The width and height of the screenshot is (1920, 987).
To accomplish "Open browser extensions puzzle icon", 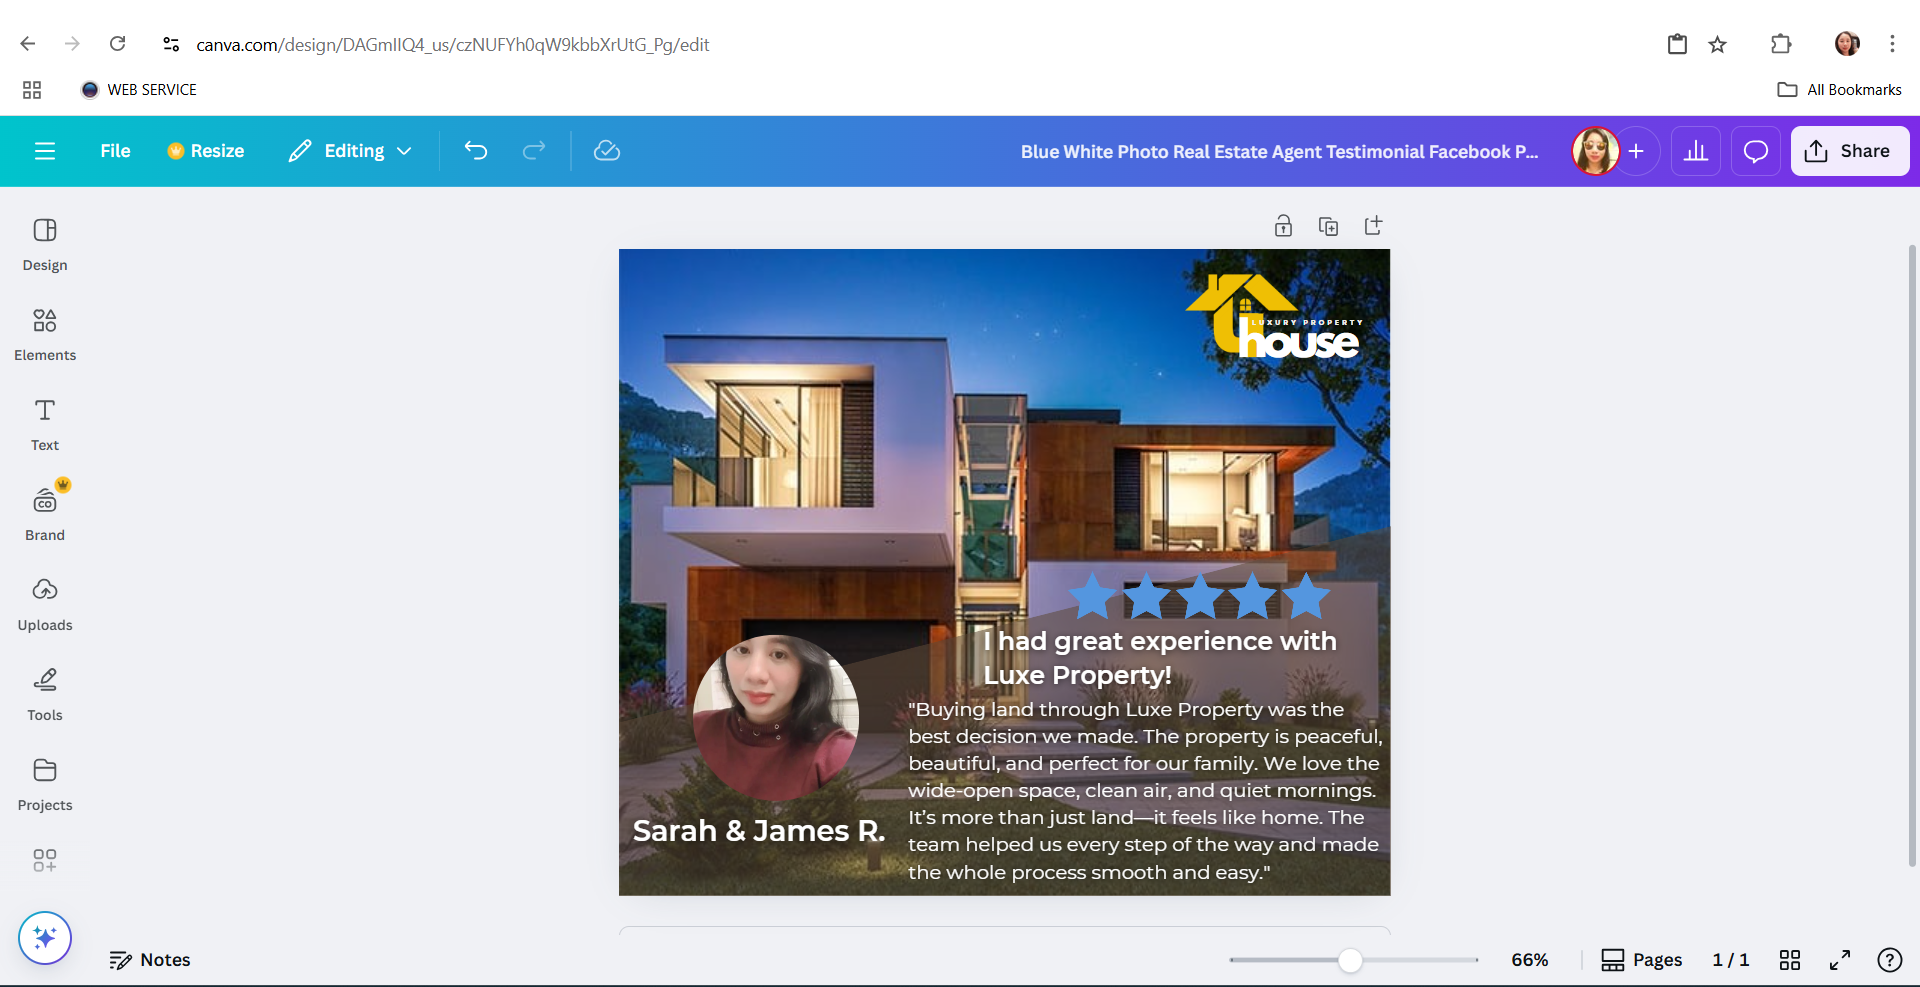I will click(1781, 44).
